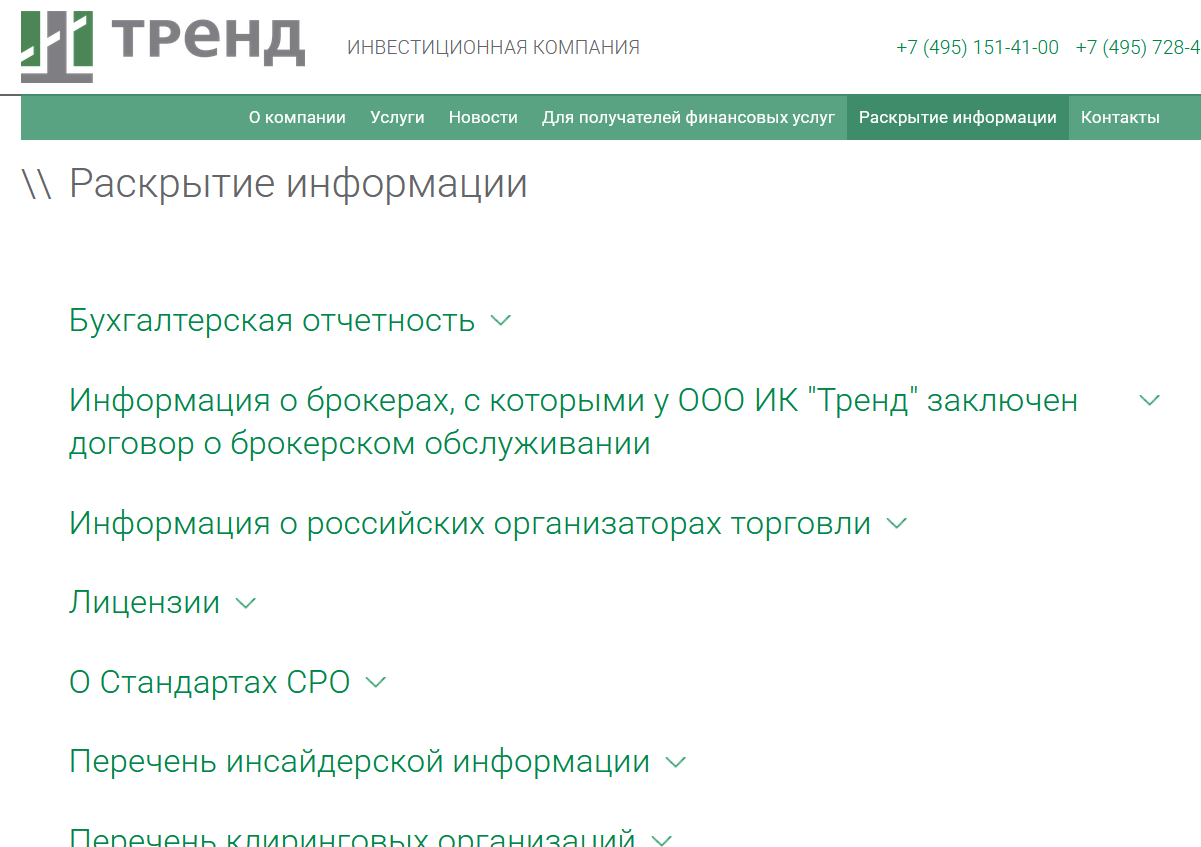The height and width of the screenshot is (847, 1201).
Task: Expand Перечень инсайдерской информации chevron
Action: coord(676,762)
